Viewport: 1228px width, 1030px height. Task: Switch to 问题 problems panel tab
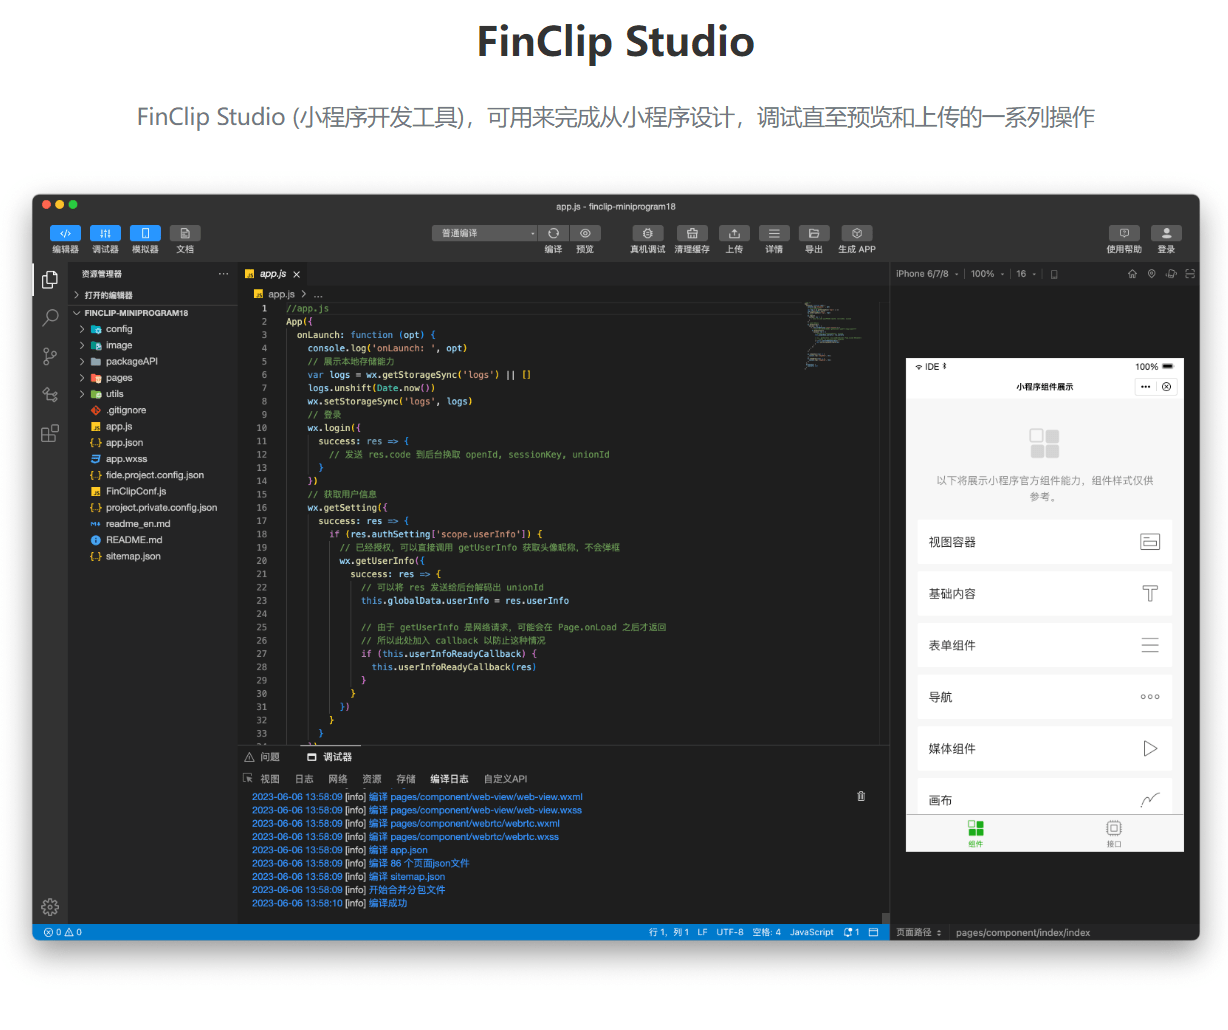coord(262,757)
